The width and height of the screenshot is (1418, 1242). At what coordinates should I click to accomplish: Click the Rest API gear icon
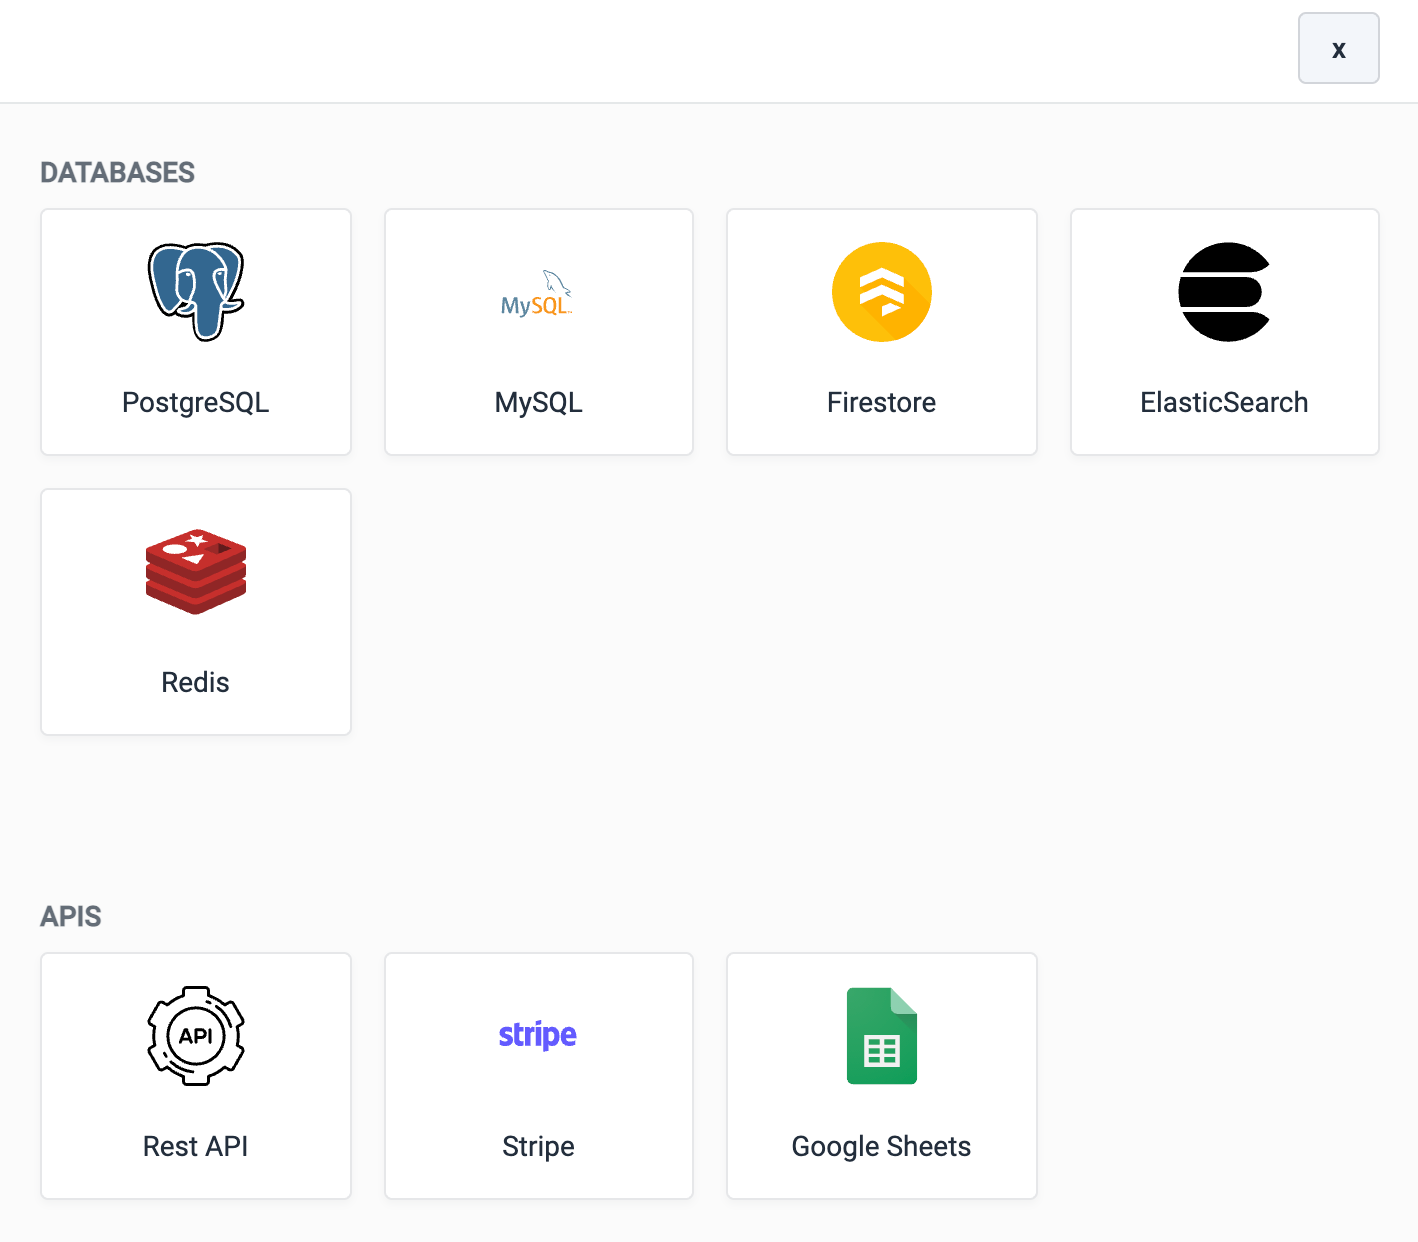pyautogui.click(x=196, y=1036)
